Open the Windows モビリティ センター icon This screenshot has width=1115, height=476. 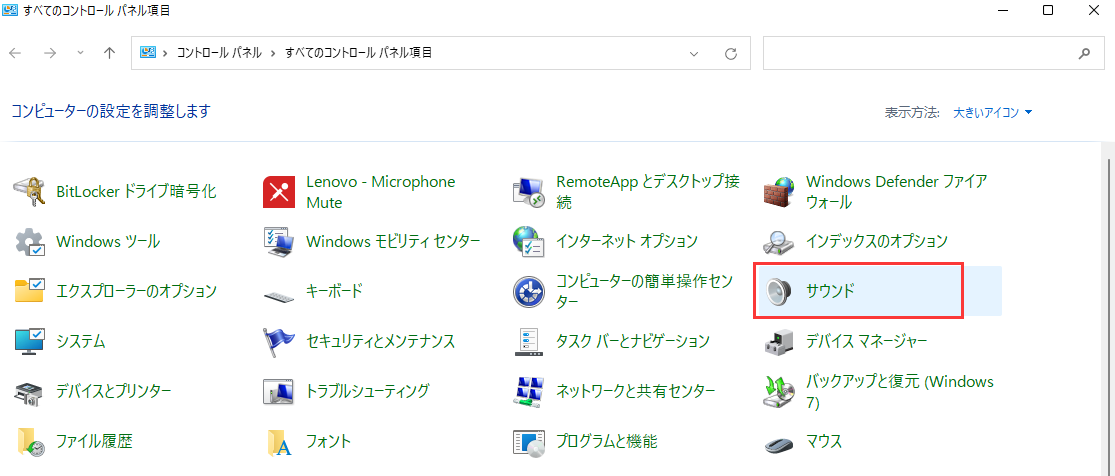pos(279,241)
